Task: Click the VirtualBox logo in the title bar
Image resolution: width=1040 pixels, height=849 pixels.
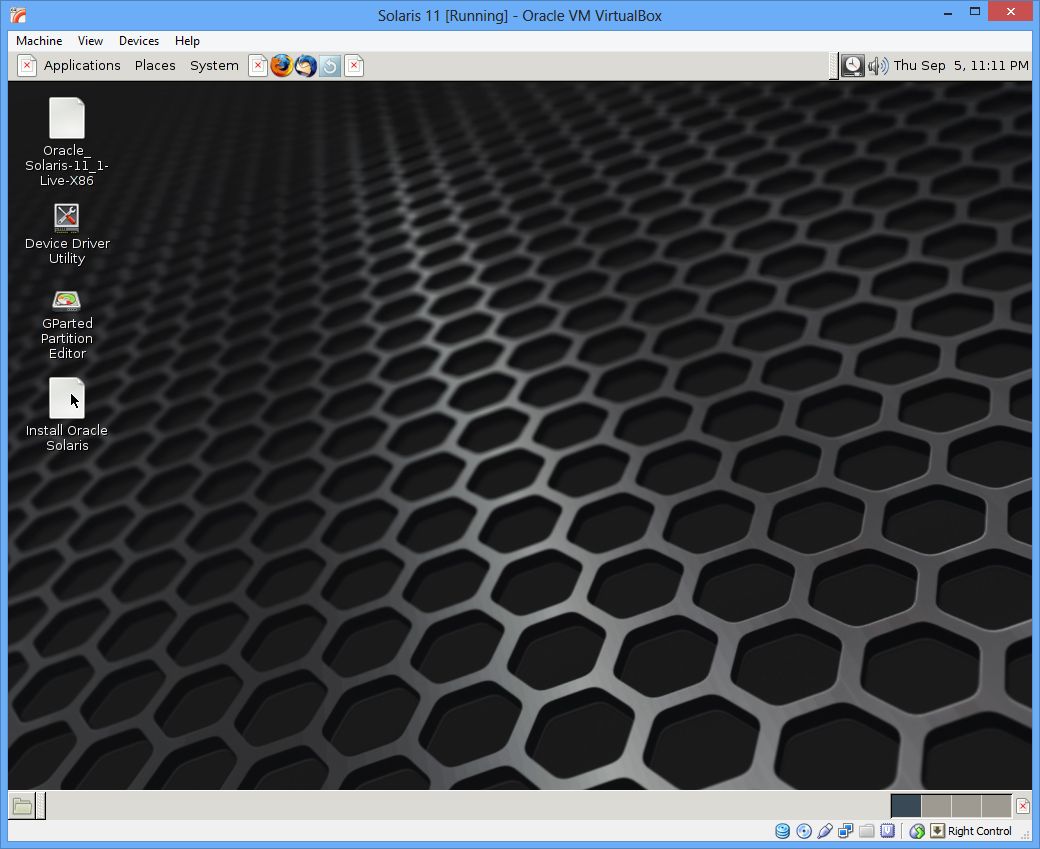Action: tap(19, 15)
